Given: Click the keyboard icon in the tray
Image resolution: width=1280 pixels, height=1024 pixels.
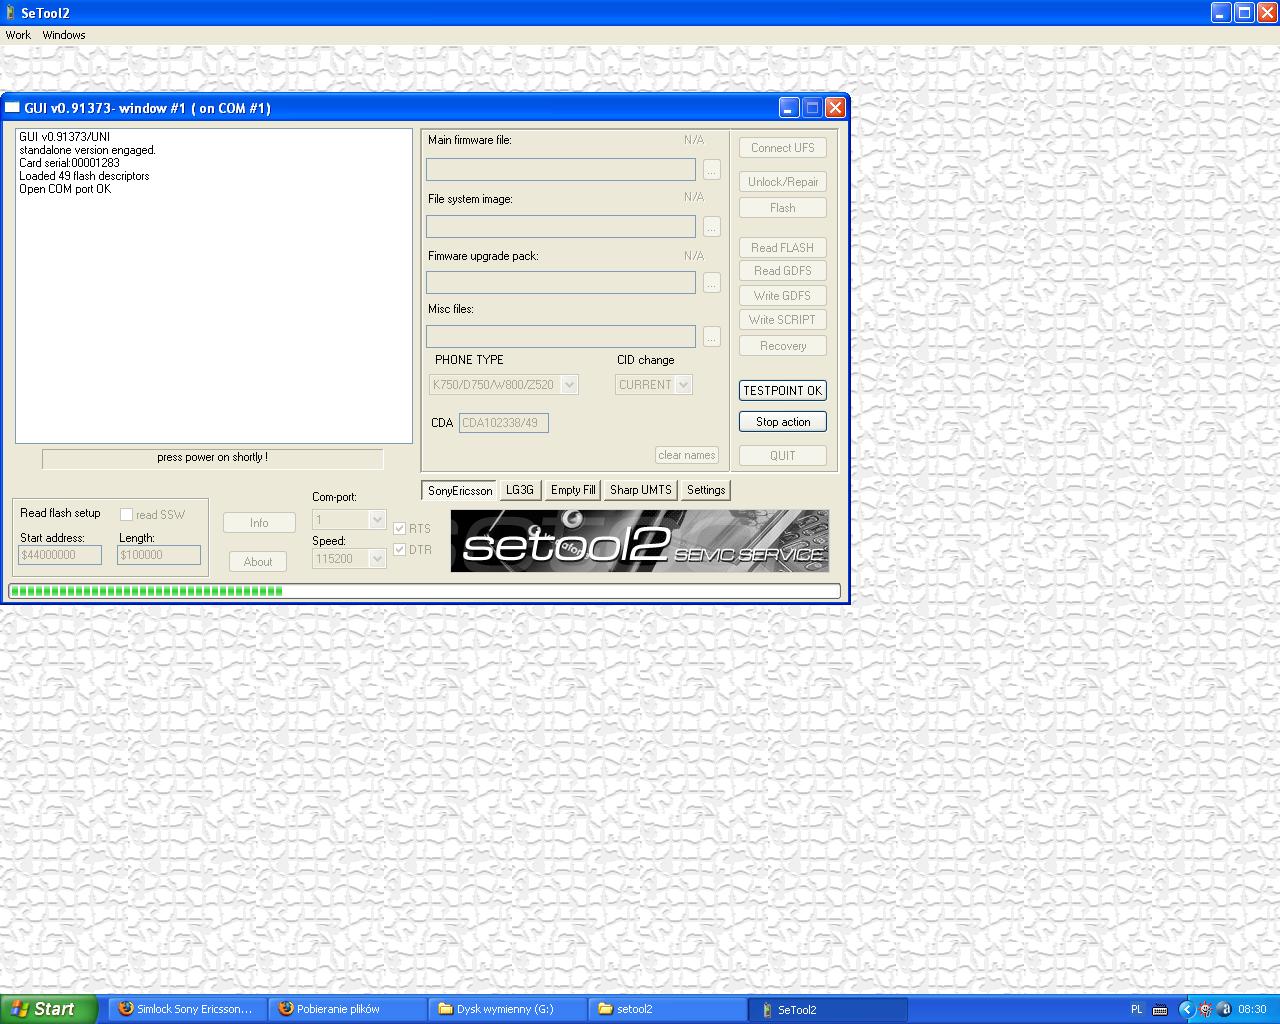Looking at the screenshot, I should [x=1160, y=1010].
